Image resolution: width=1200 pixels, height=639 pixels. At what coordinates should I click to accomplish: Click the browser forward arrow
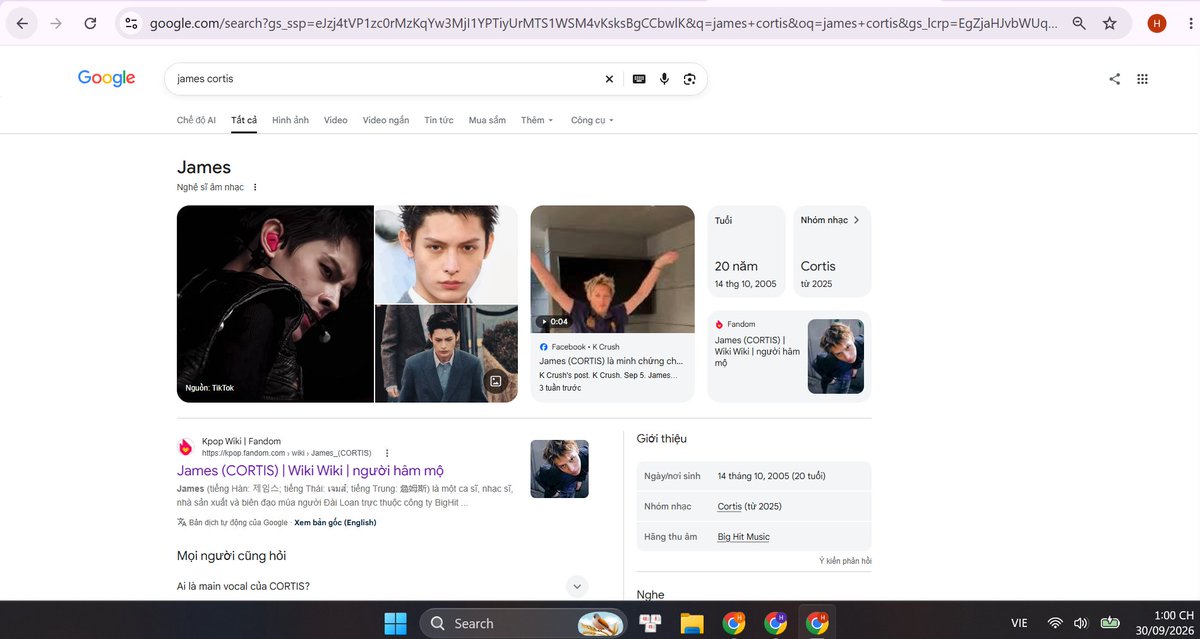[56, 23]
